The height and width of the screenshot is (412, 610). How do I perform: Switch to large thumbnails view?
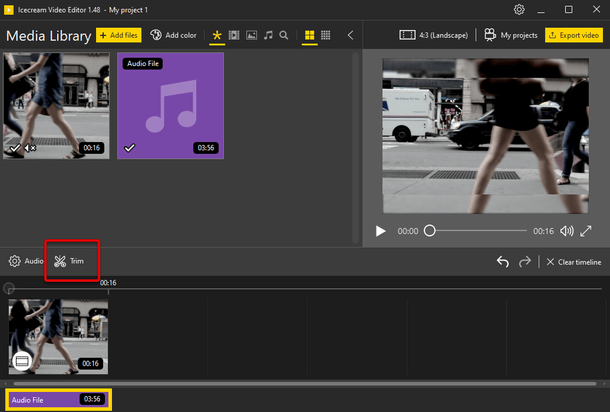point(310,35)
